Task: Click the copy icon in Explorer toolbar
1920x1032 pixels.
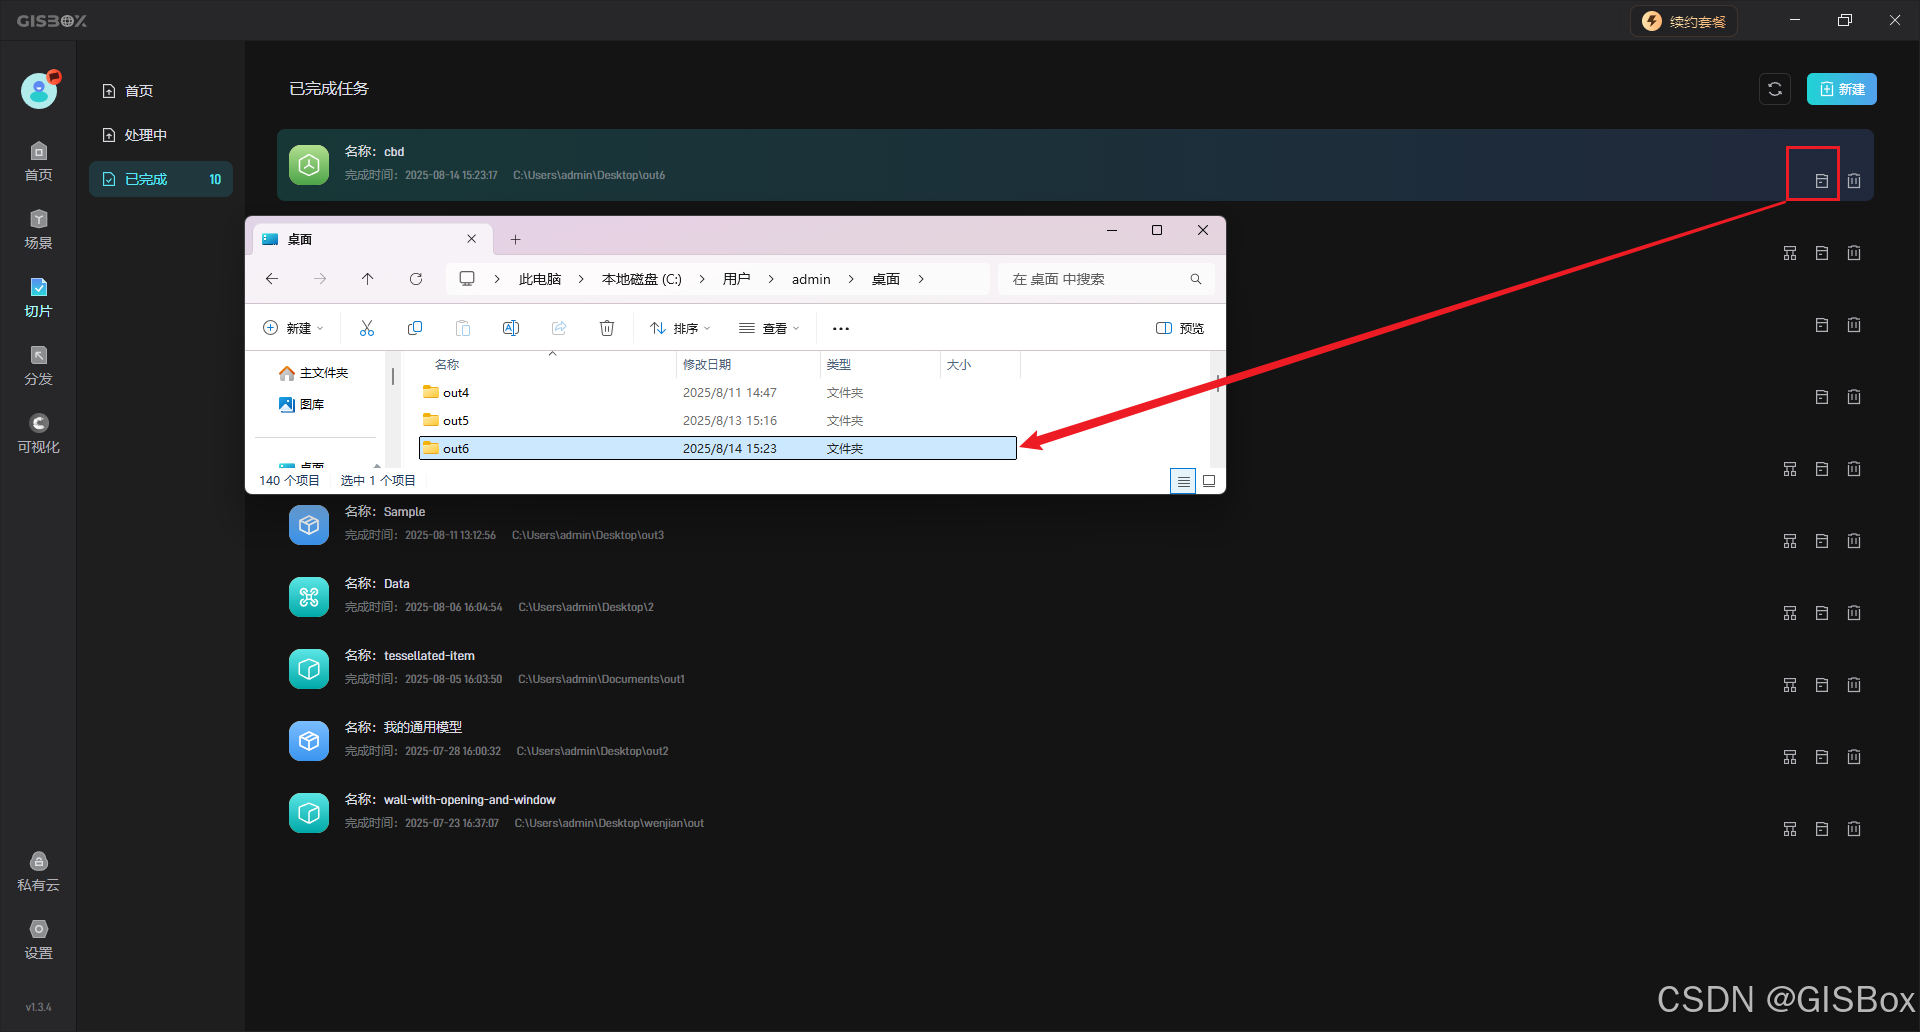Action: click(x=415, y=328)
